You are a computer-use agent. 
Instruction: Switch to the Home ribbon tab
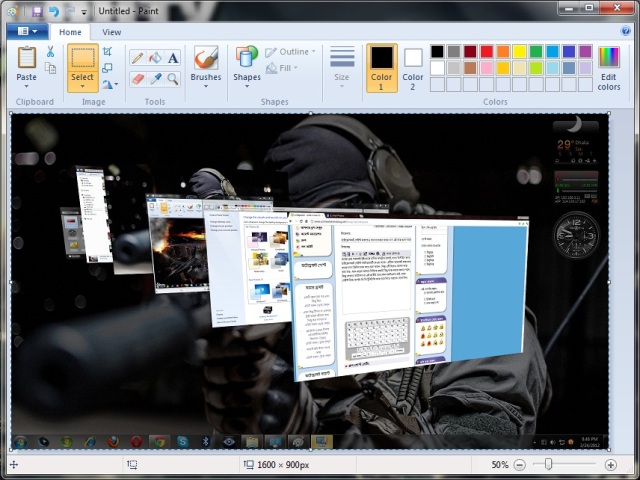tap(70, 32)
